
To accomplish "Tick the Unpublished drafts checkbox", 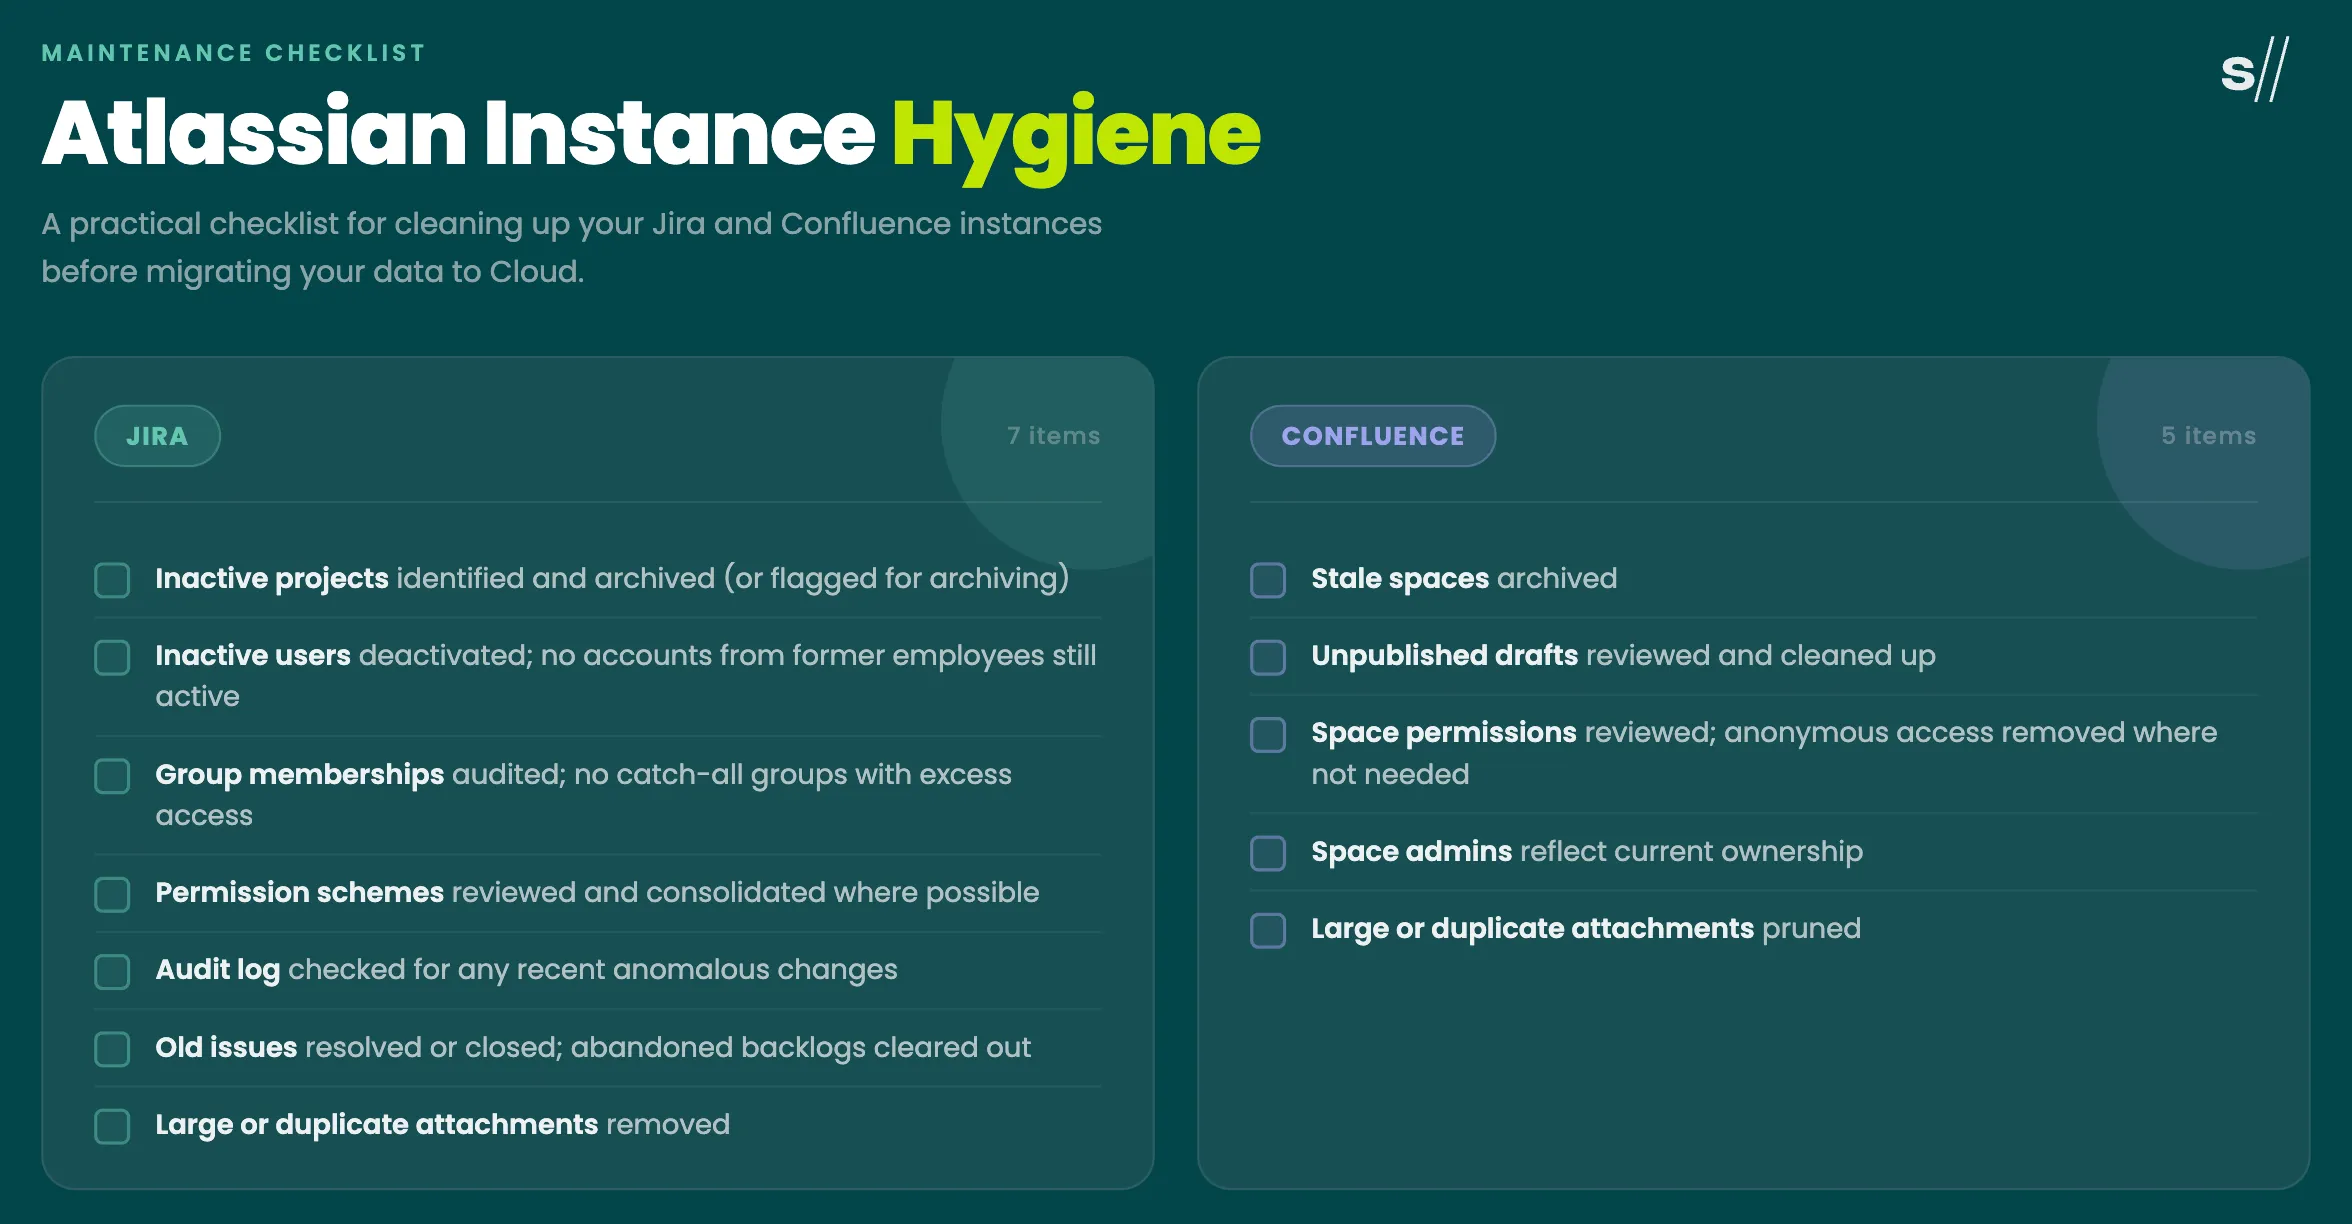I will pyautogui.click(x=1268, y=658).
